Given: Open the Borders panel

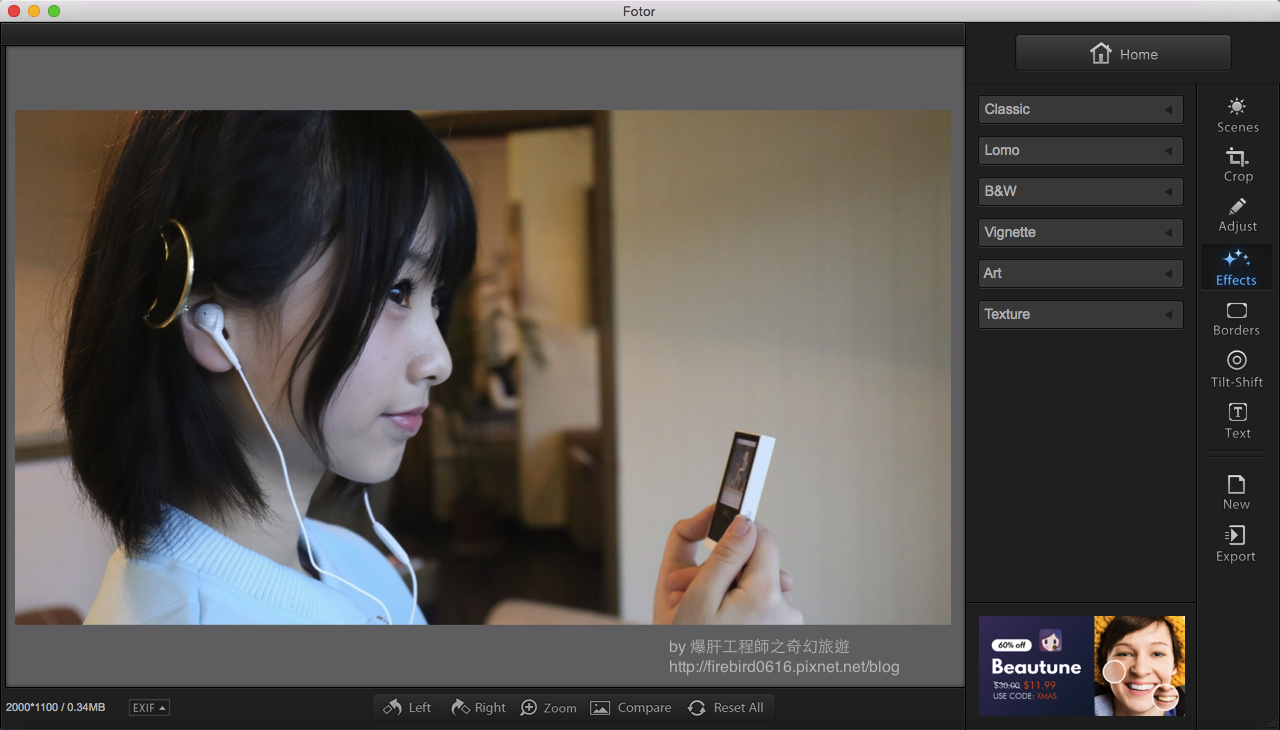Looking at the screenshot, I should pyautogui.click(x=1237, y=319).
